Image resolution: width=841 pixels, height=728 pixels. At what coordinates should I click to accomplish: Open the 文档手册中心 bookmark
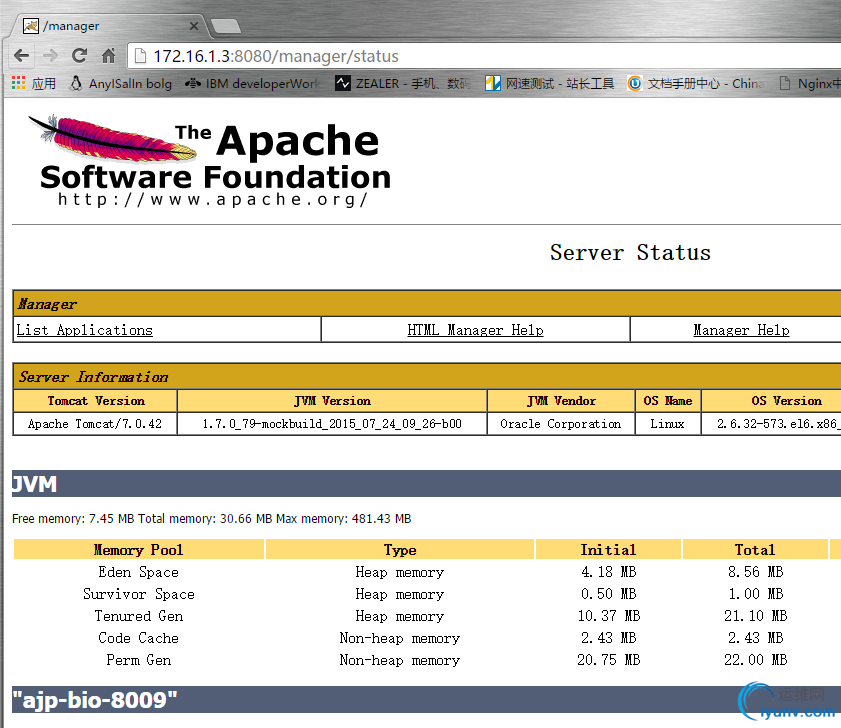coord(696,84)
